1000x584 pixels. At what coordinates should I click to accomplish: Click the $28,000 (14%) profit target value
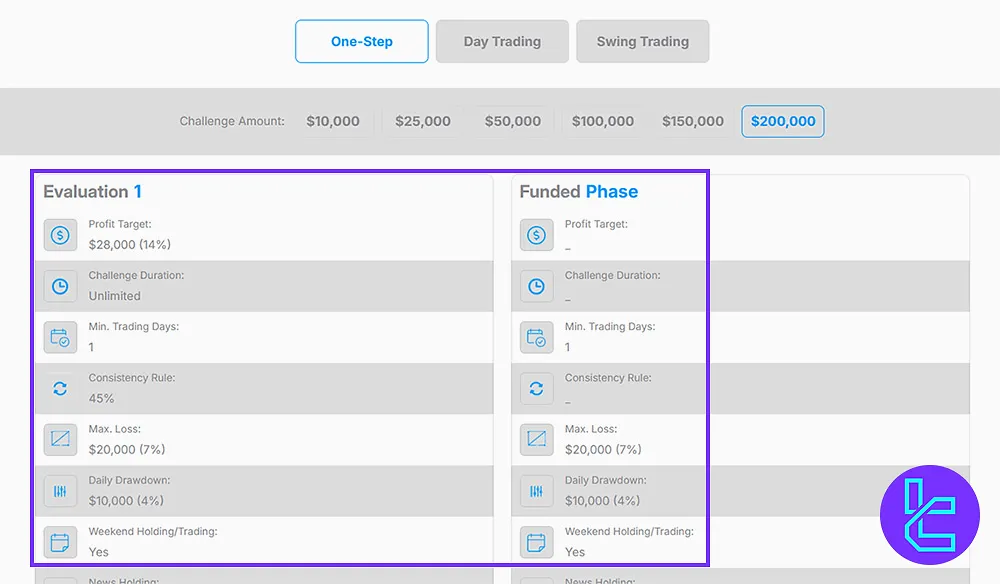coord(129,245)
